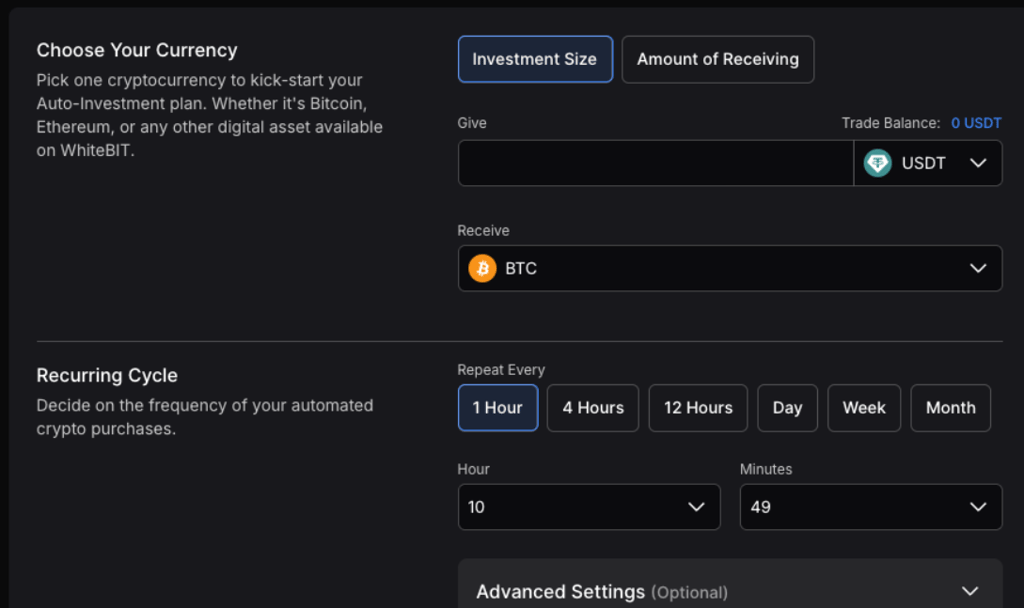Click the chevron arrow in the Receive field
Screen dimensions: 1024x608
(978, 268)
